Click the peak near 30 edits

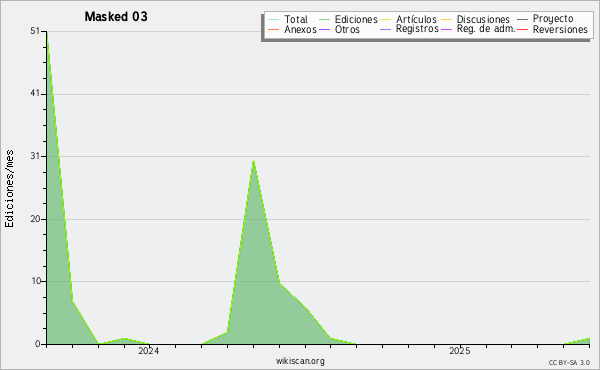253,161
